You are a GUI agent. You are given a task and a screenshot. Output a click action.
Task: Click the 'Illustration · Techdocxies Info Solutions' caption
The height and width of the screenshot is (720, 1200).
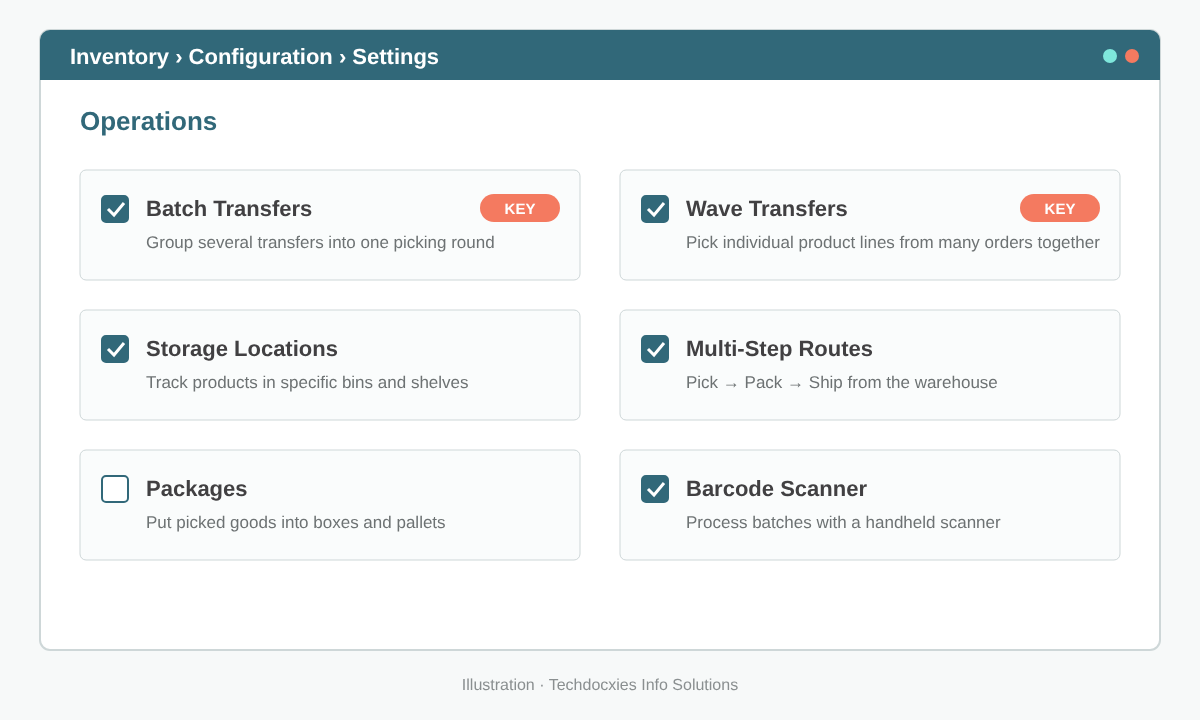600,685
